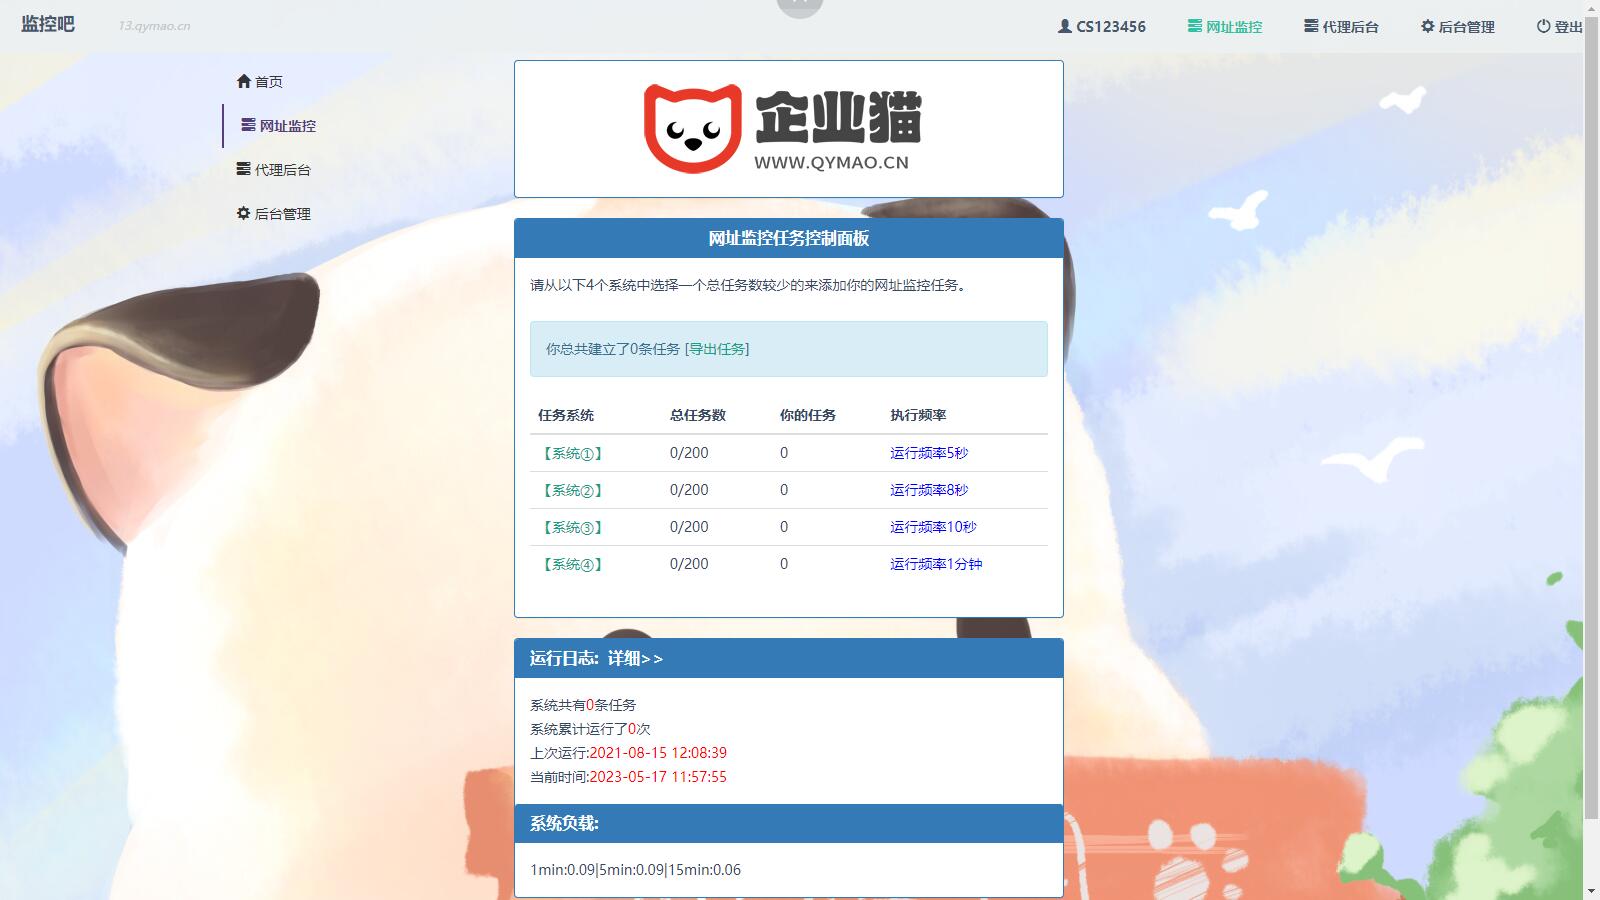The image size is (1600, 900).
Task: Go to 后台管理 in the sidebar
Action: [274, 213]
